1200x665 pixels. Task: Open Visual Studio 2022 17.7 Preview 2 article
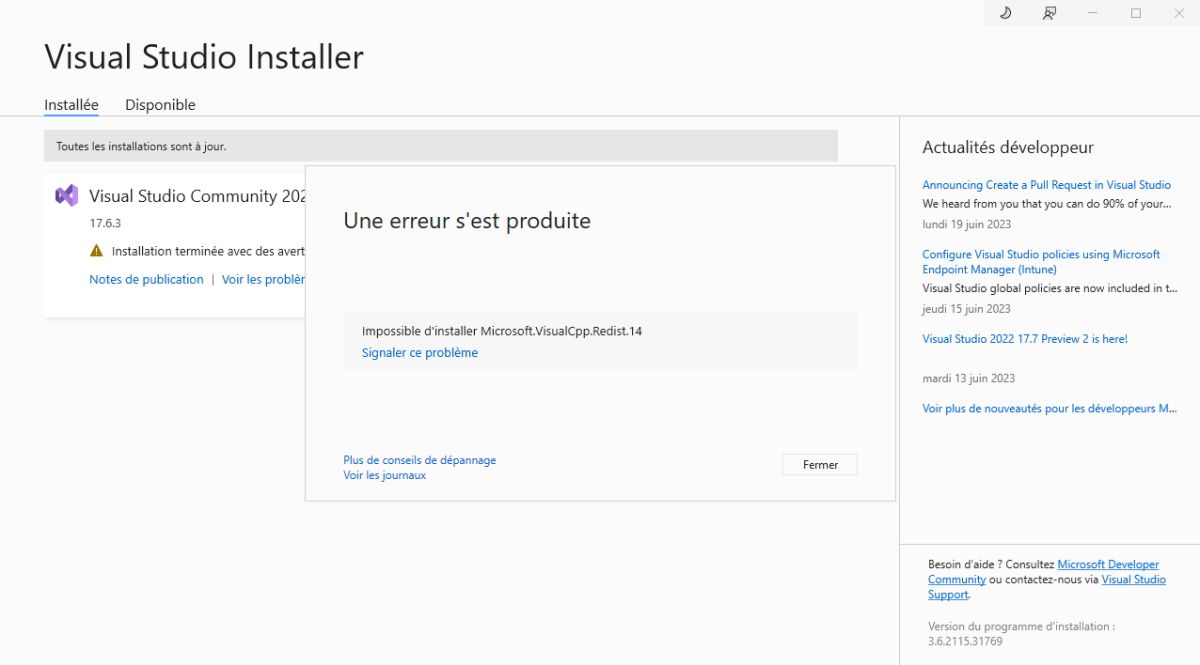(1025, 339)
